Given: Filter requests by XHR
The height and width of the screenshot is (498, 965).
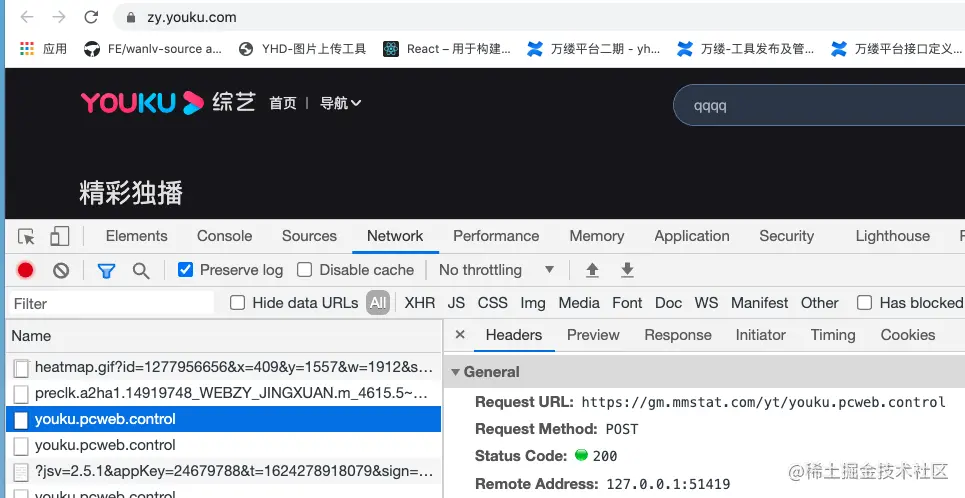Looking at the screenshot, I should point(420,303).
